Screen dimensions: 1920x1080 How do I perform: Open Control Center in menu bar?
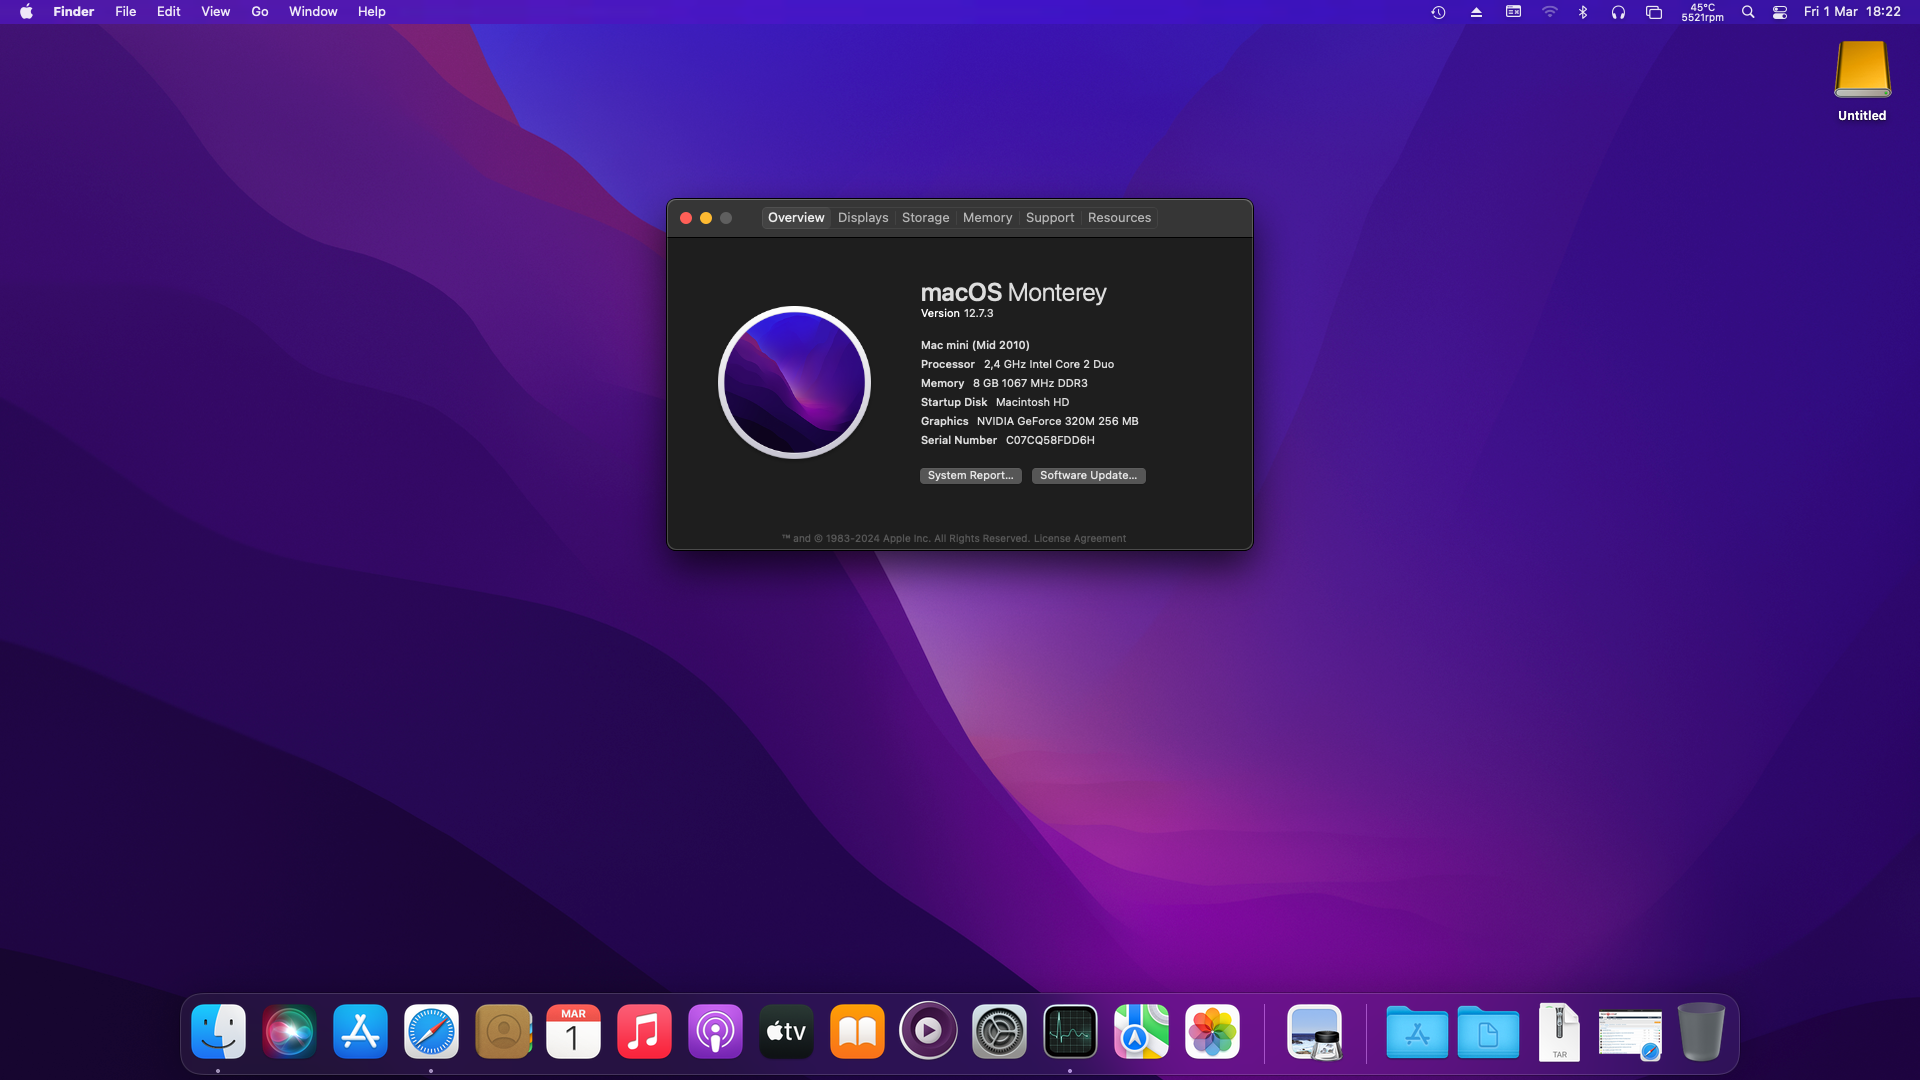[x=1780, y=12]
